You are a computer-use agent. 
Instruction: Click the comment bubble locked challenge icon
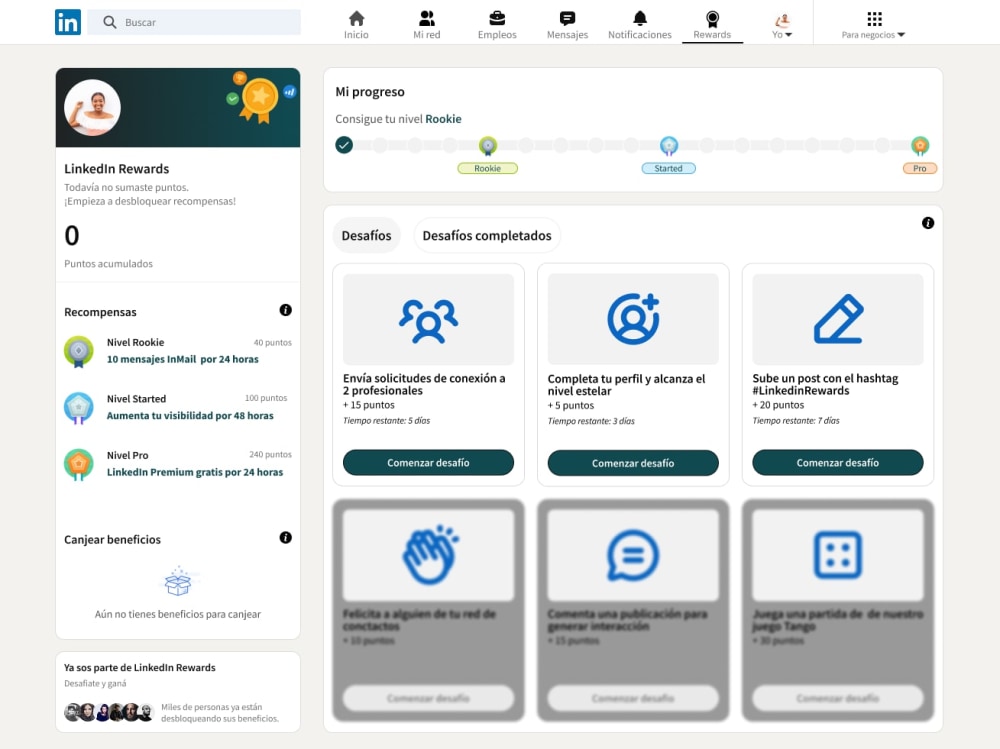coord(633,555)
